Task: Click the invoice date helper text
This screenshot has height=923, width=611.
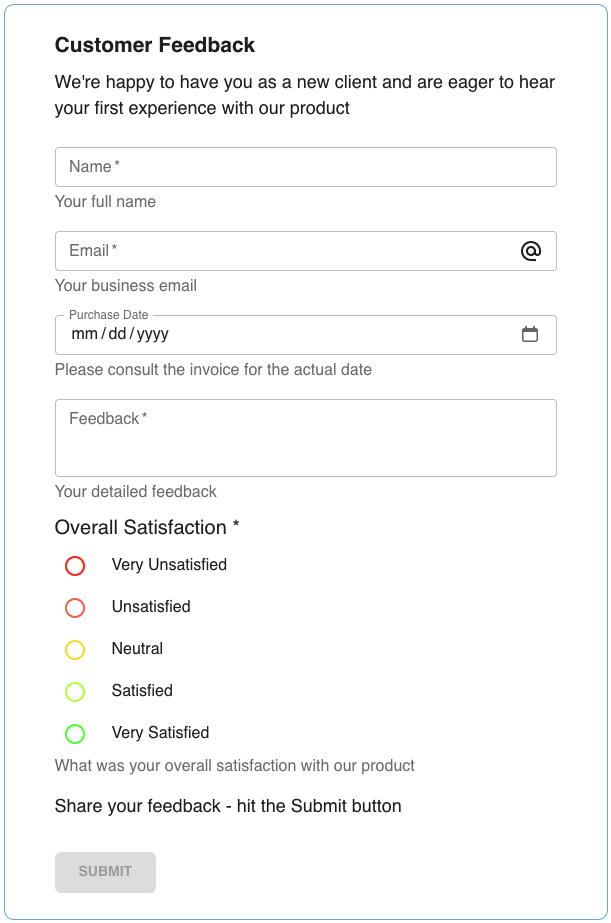Action: [x=213, y=370]
